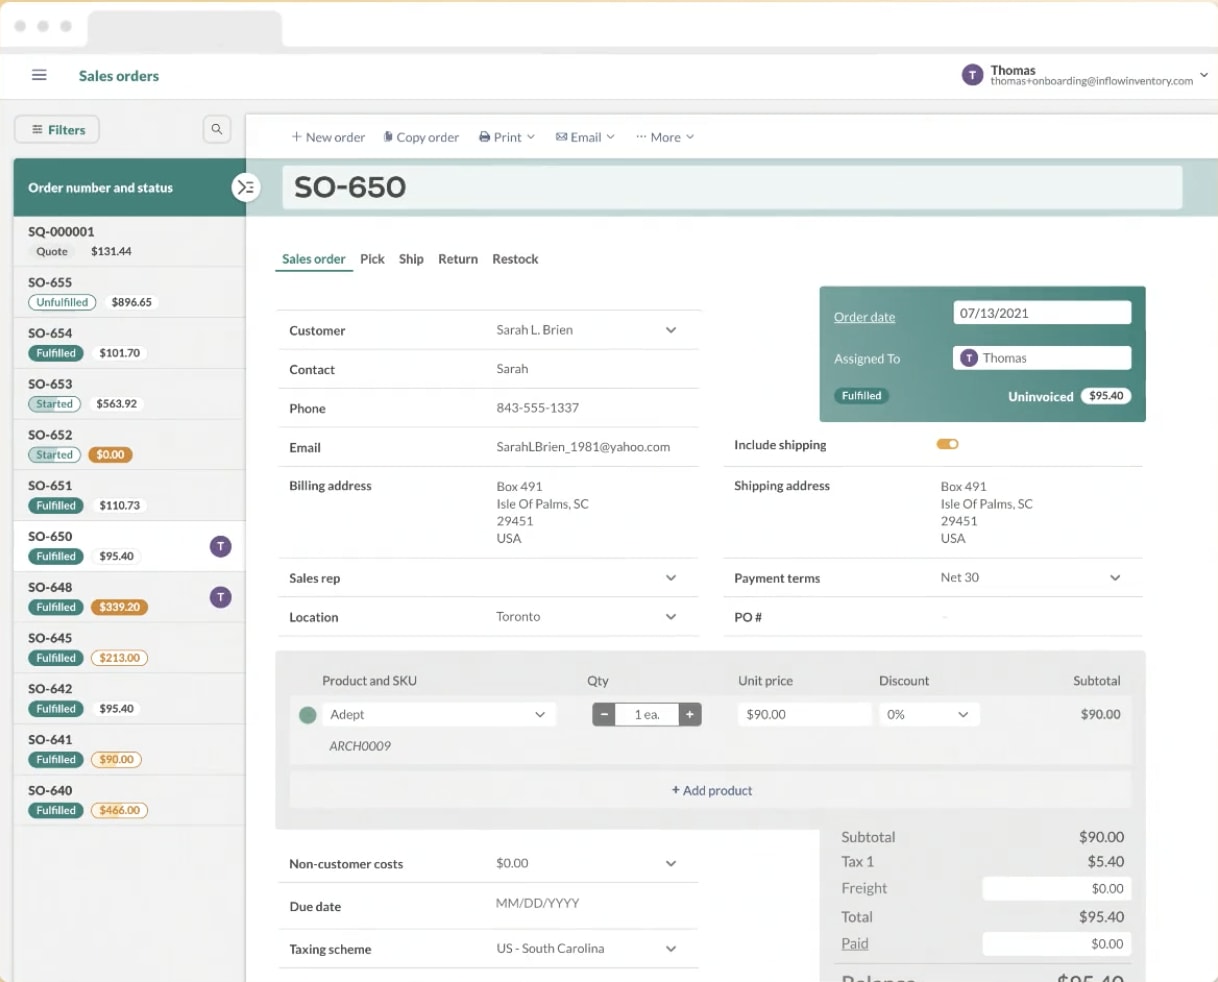Start a new order via + New order

point(327,136)
